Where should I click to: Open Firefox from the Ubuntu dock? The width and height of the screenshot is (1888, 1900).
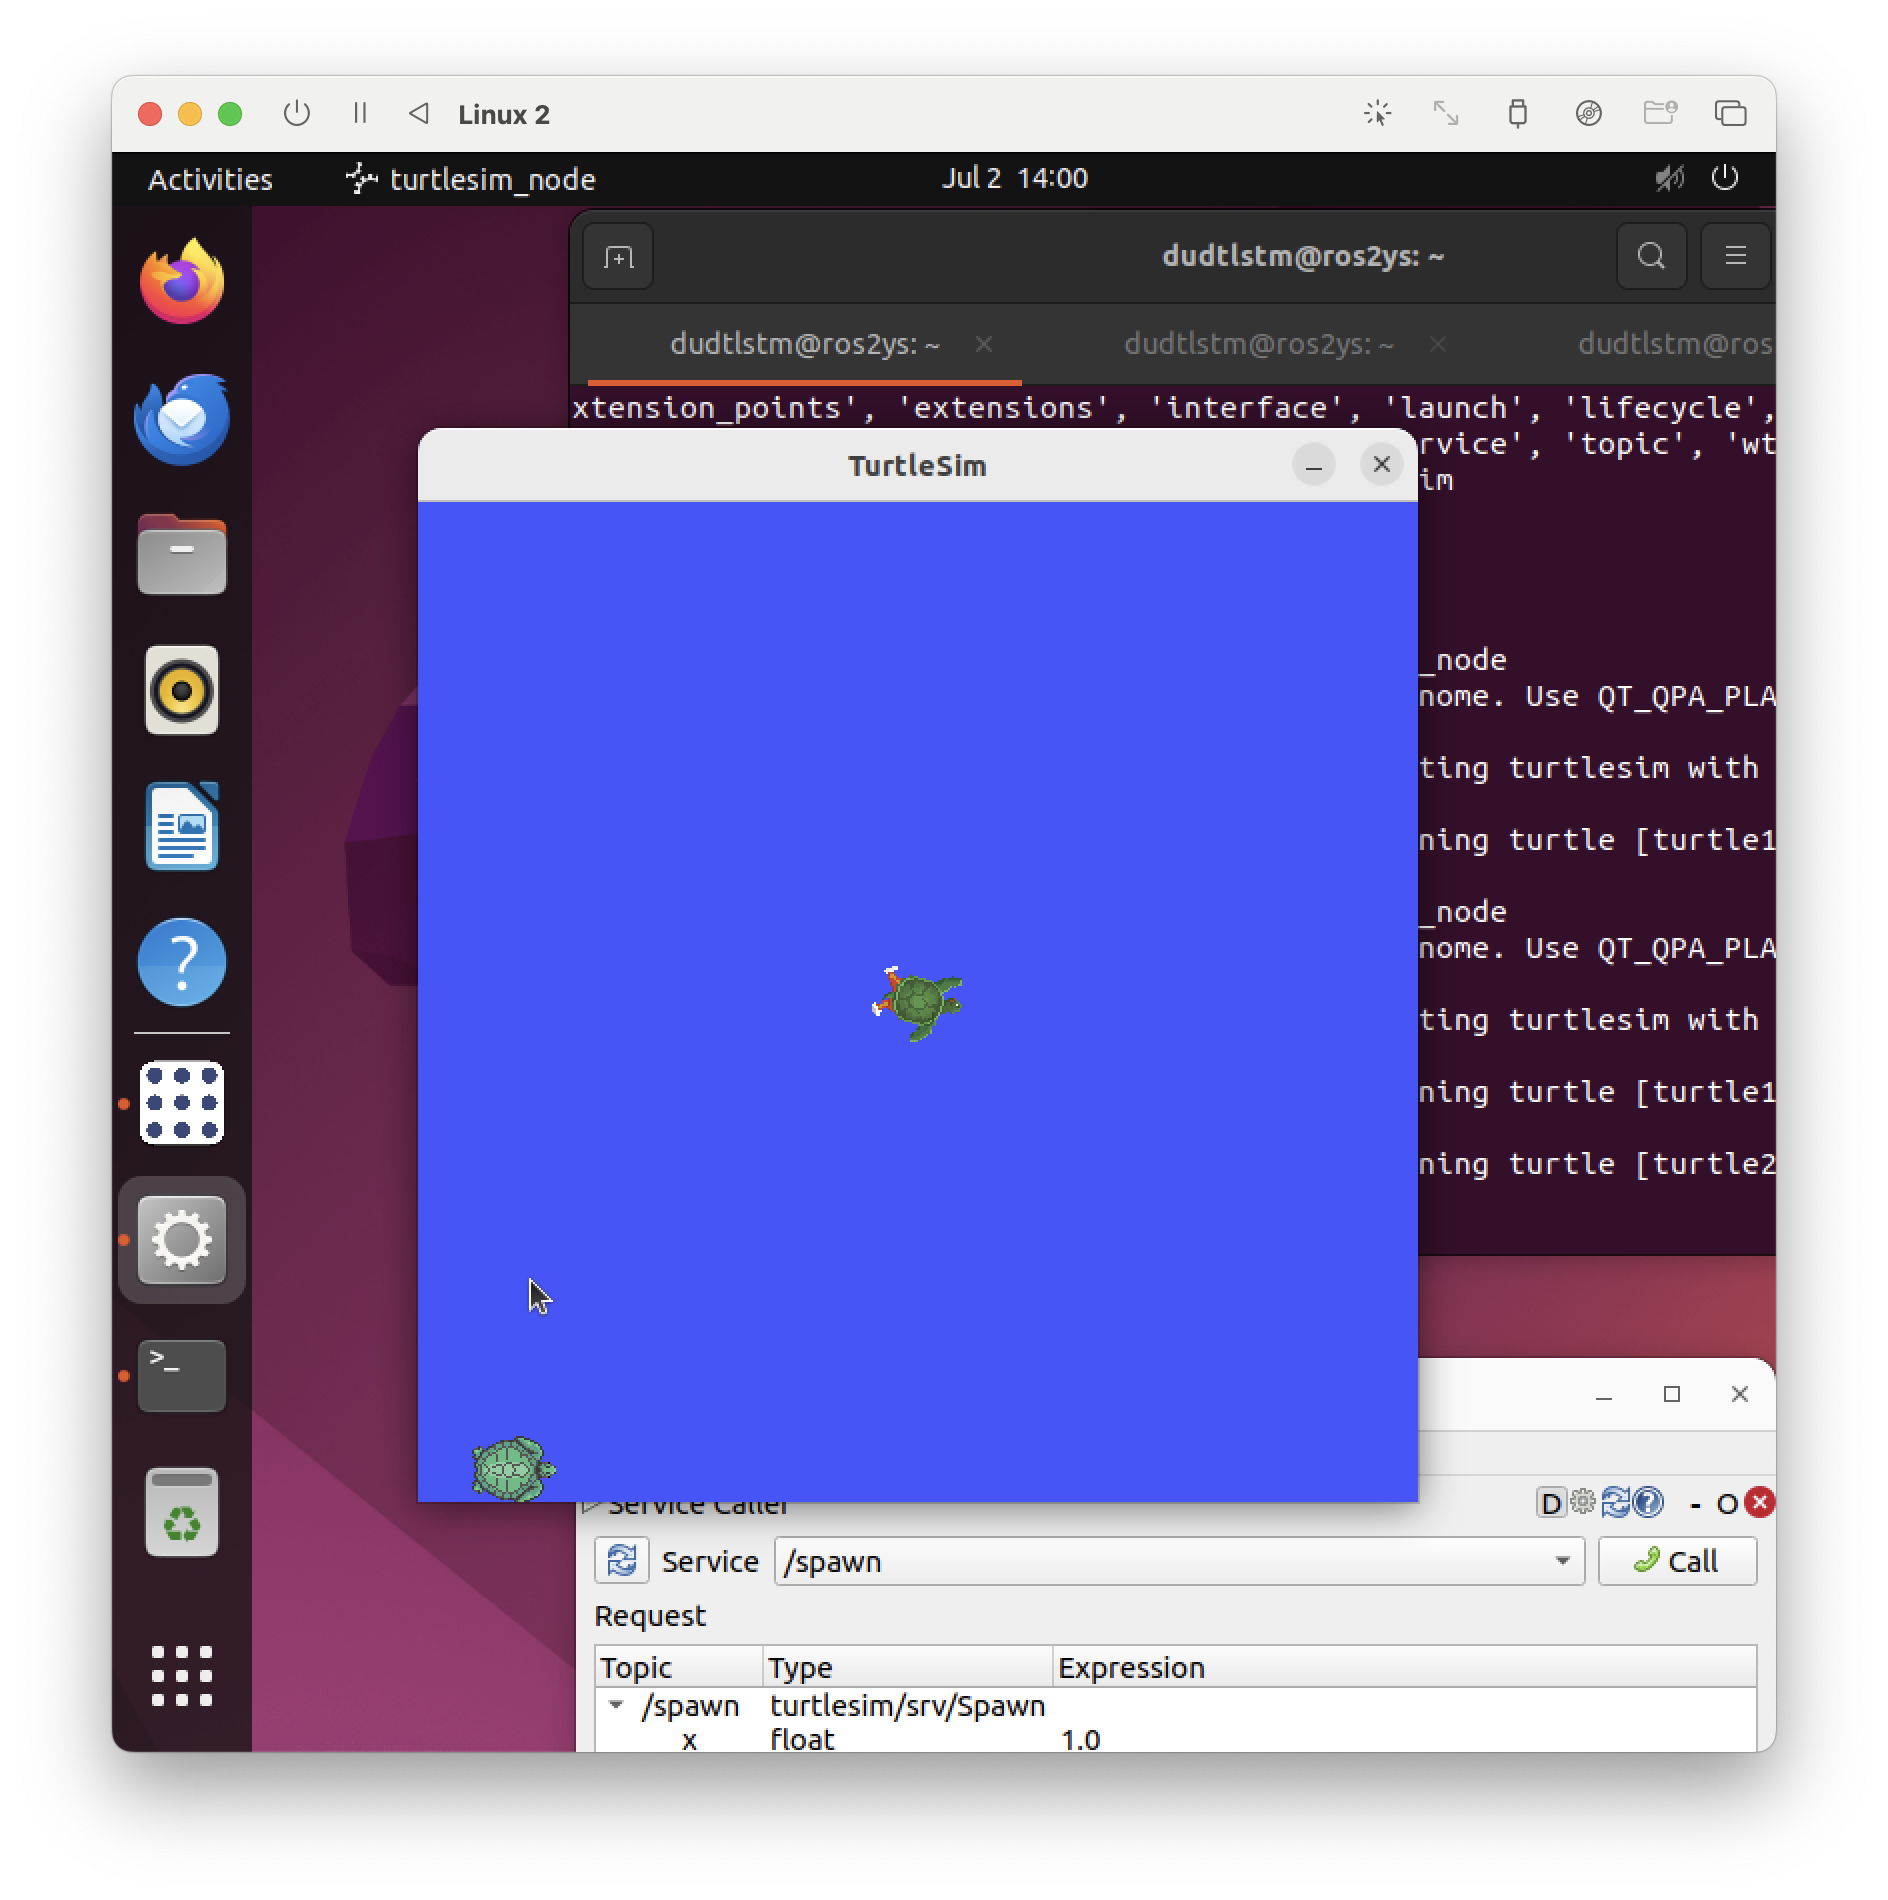pyautogui.click(x=181, y=282)
